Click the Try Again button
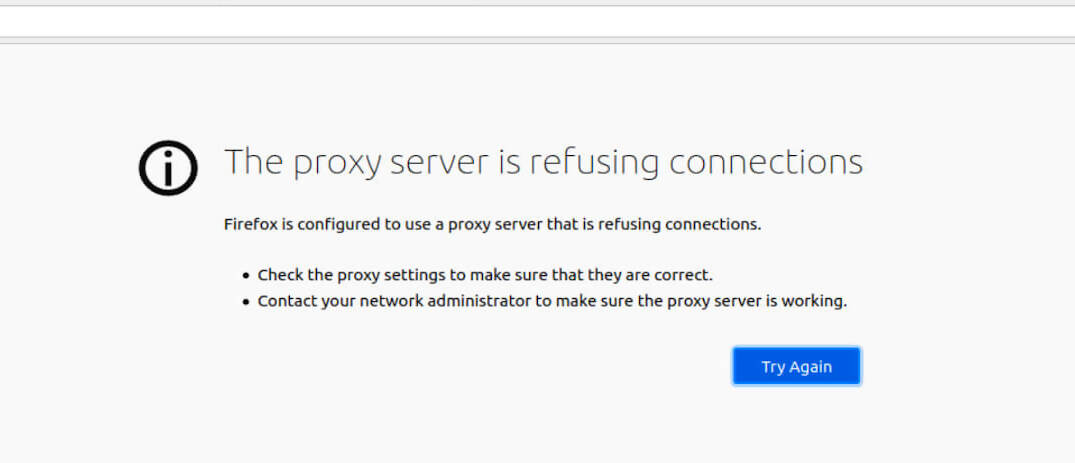 click(796, 366)
